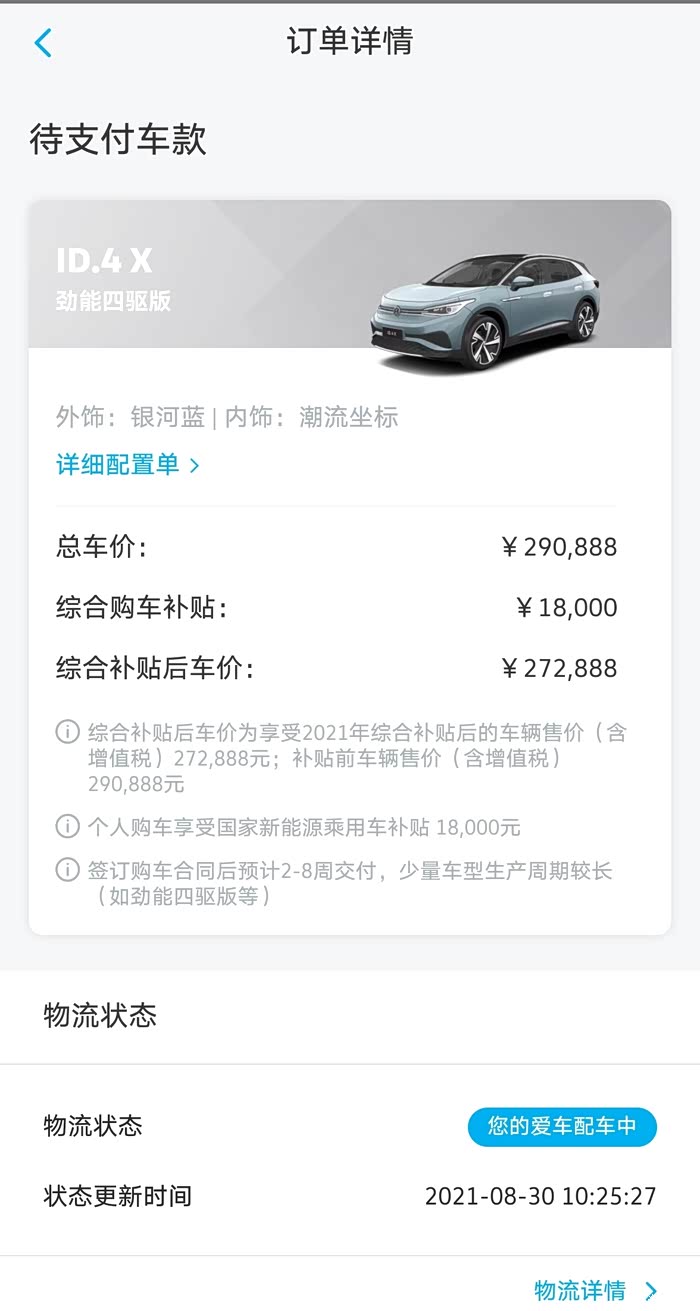700x1311 pixels.
Task: Expand 详细配置单 chevron arrow
Action: (195, 465)
